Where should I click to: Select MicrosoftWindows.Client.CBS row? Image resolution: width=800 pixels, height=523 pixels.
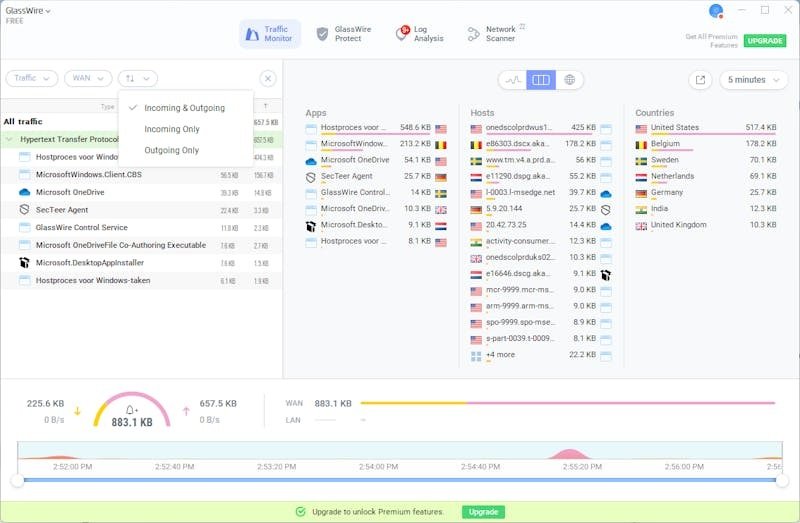141,175
